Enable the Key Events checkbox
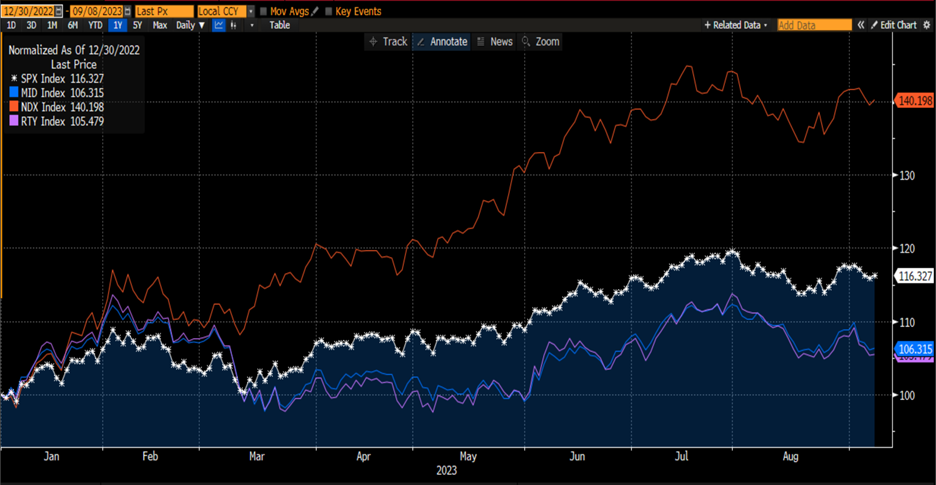This screenshot has width=936, height=485. coord(328,11)
